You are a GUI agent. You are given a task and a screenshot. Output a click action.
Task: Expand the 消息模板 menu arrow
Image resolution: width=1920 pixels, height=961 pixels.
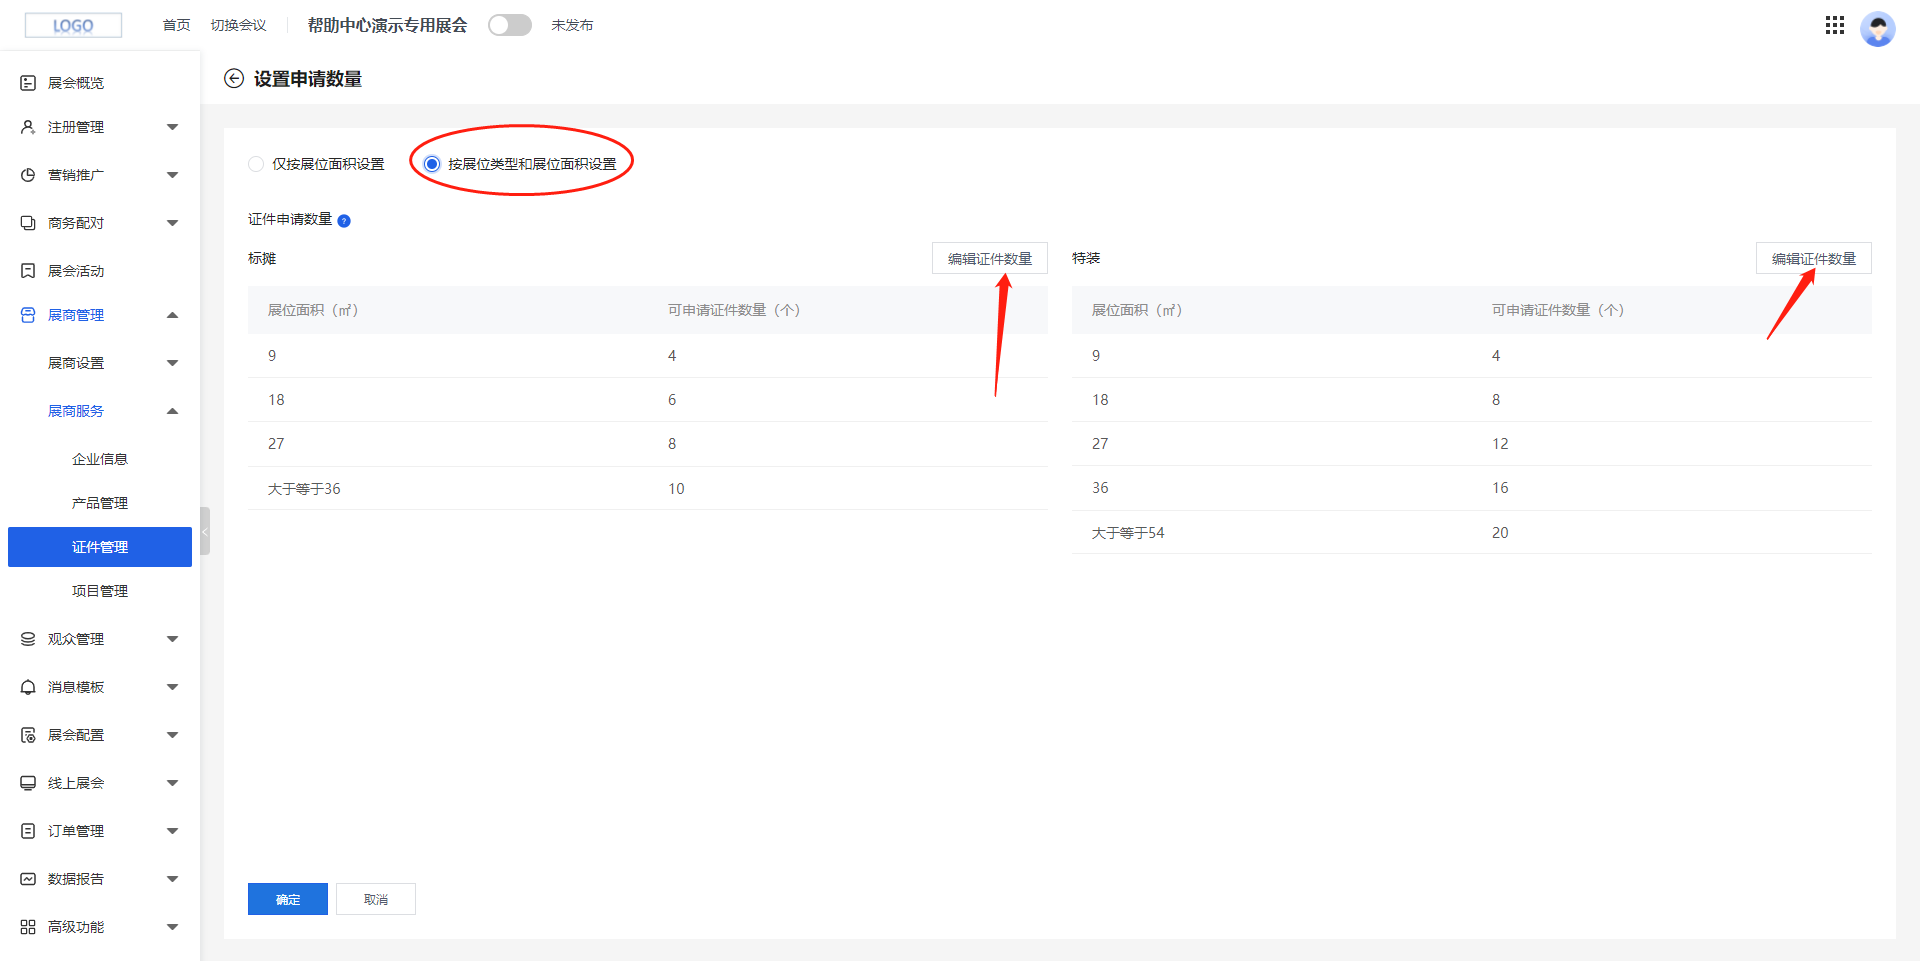172,687
